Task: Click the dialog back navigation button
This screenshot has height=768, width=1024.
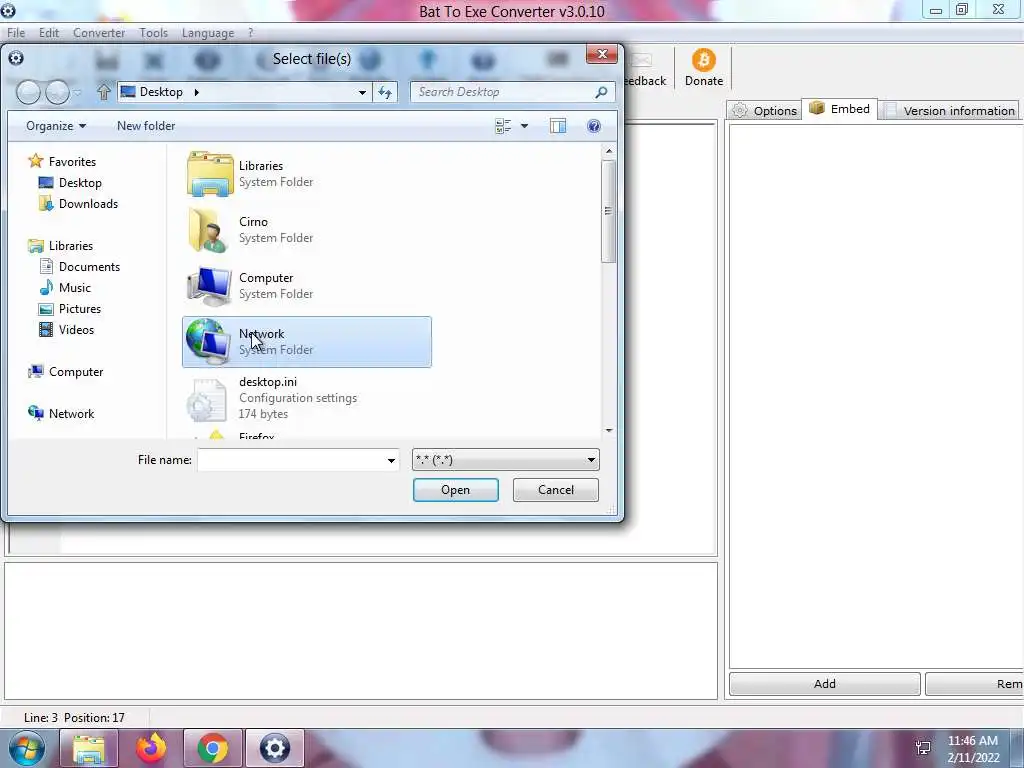Action: point(29,92)
